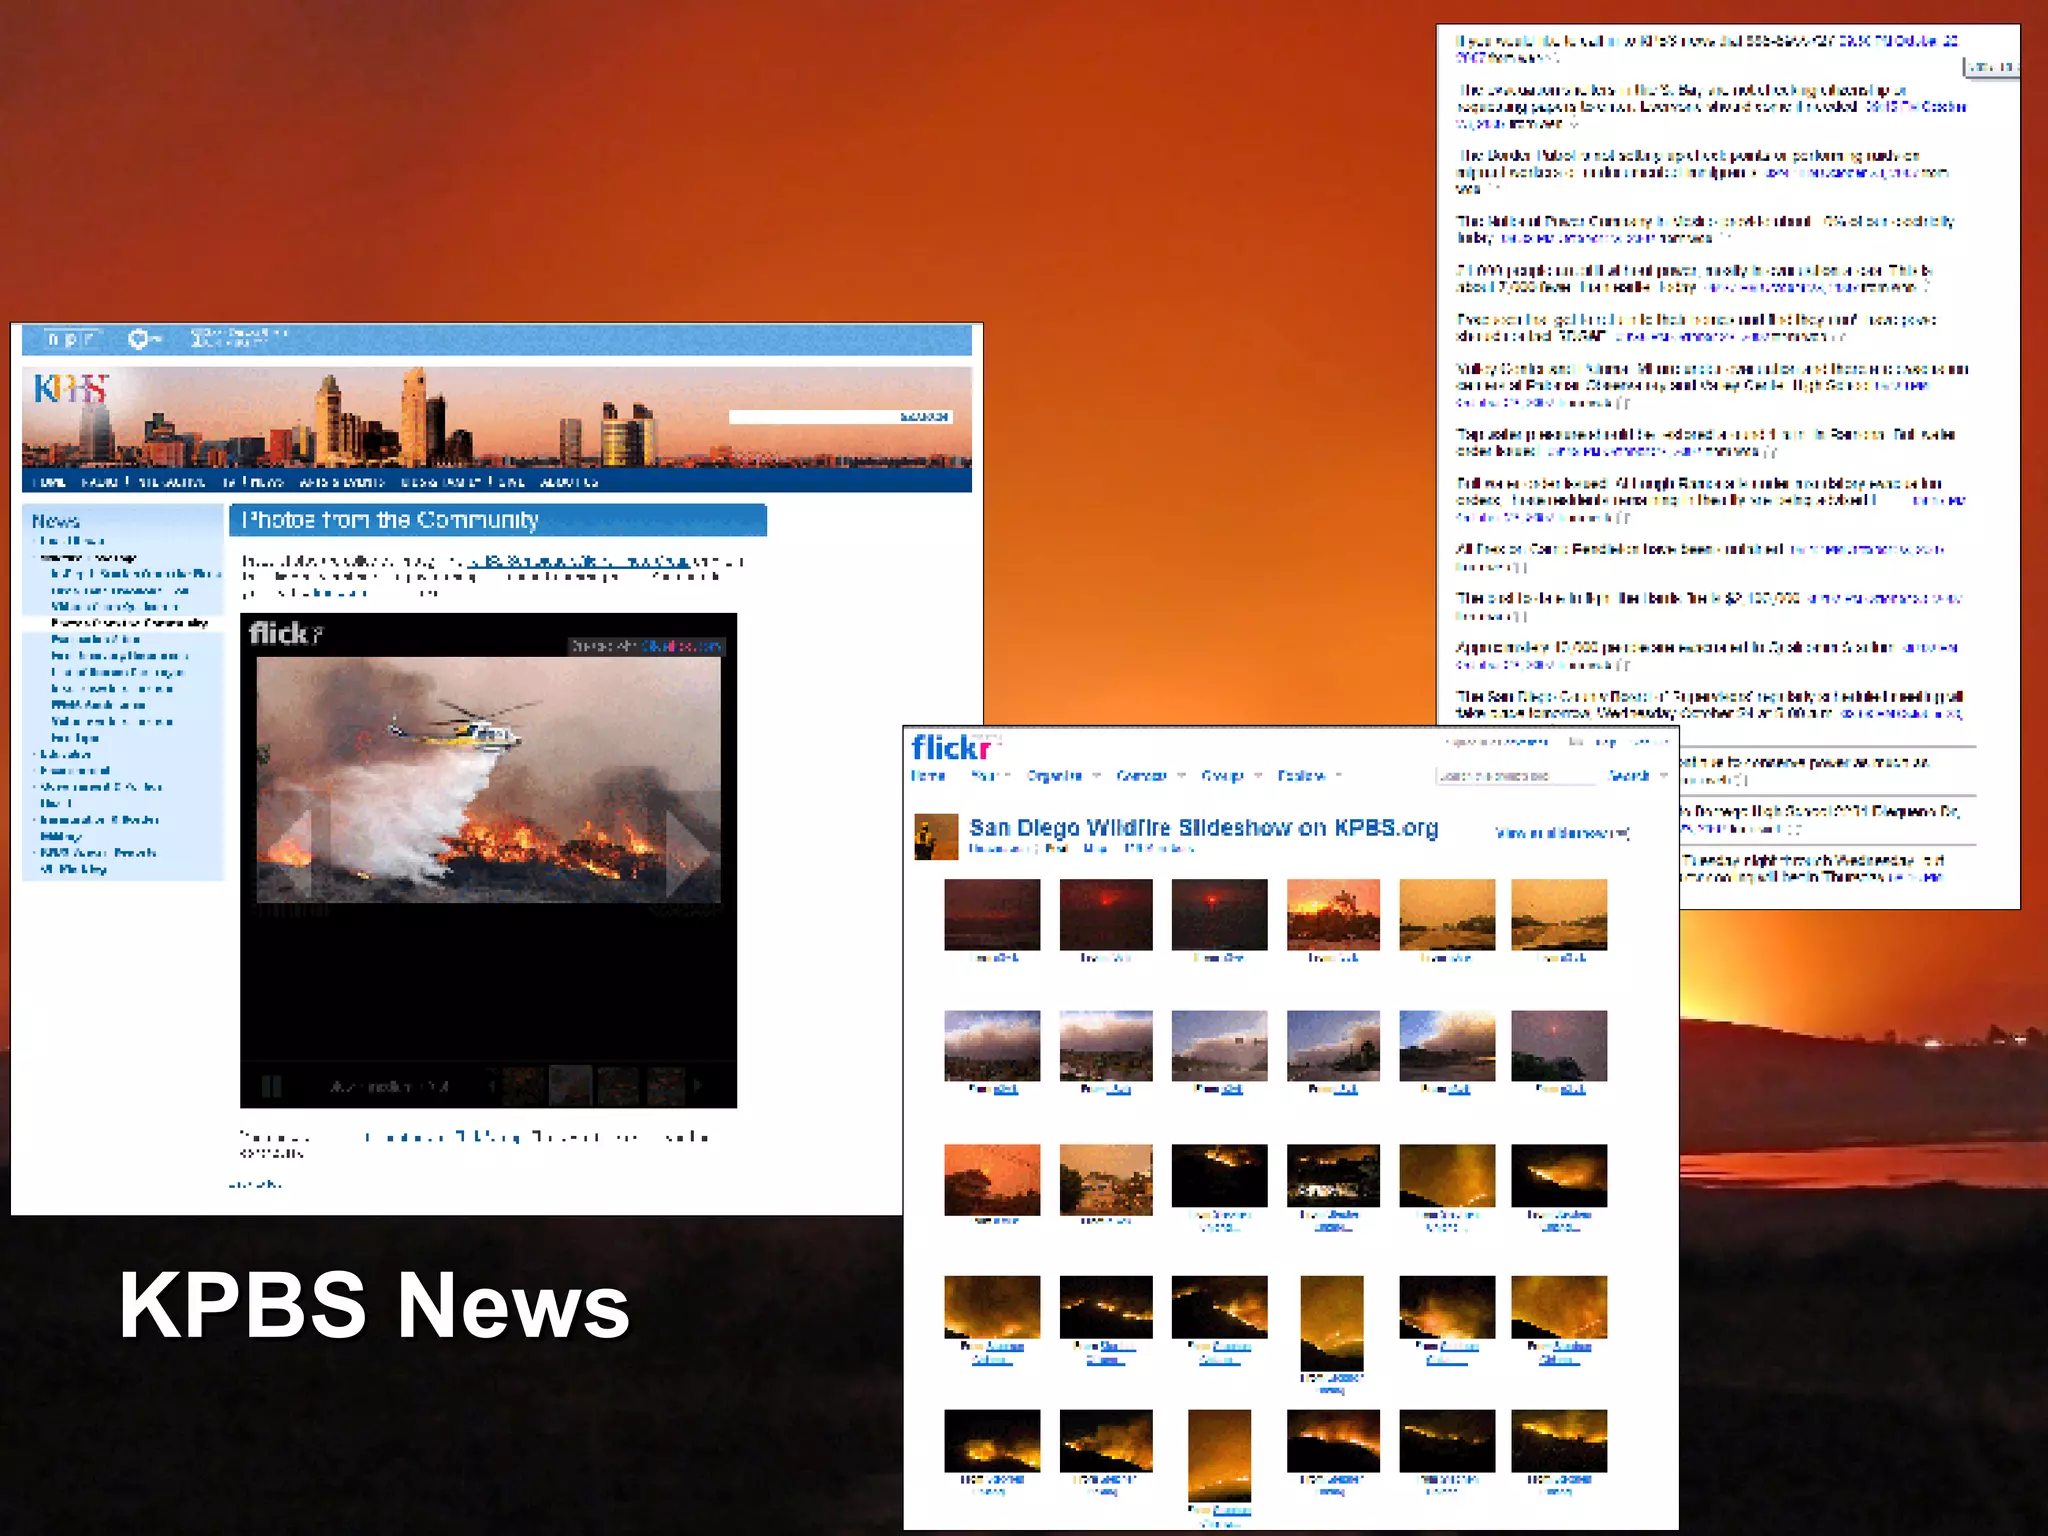Open the tall portrait thumbnail in bottom row
This screenshot has width=2048, height=1536.
pyautogui.click(x=1219, y=1457)
